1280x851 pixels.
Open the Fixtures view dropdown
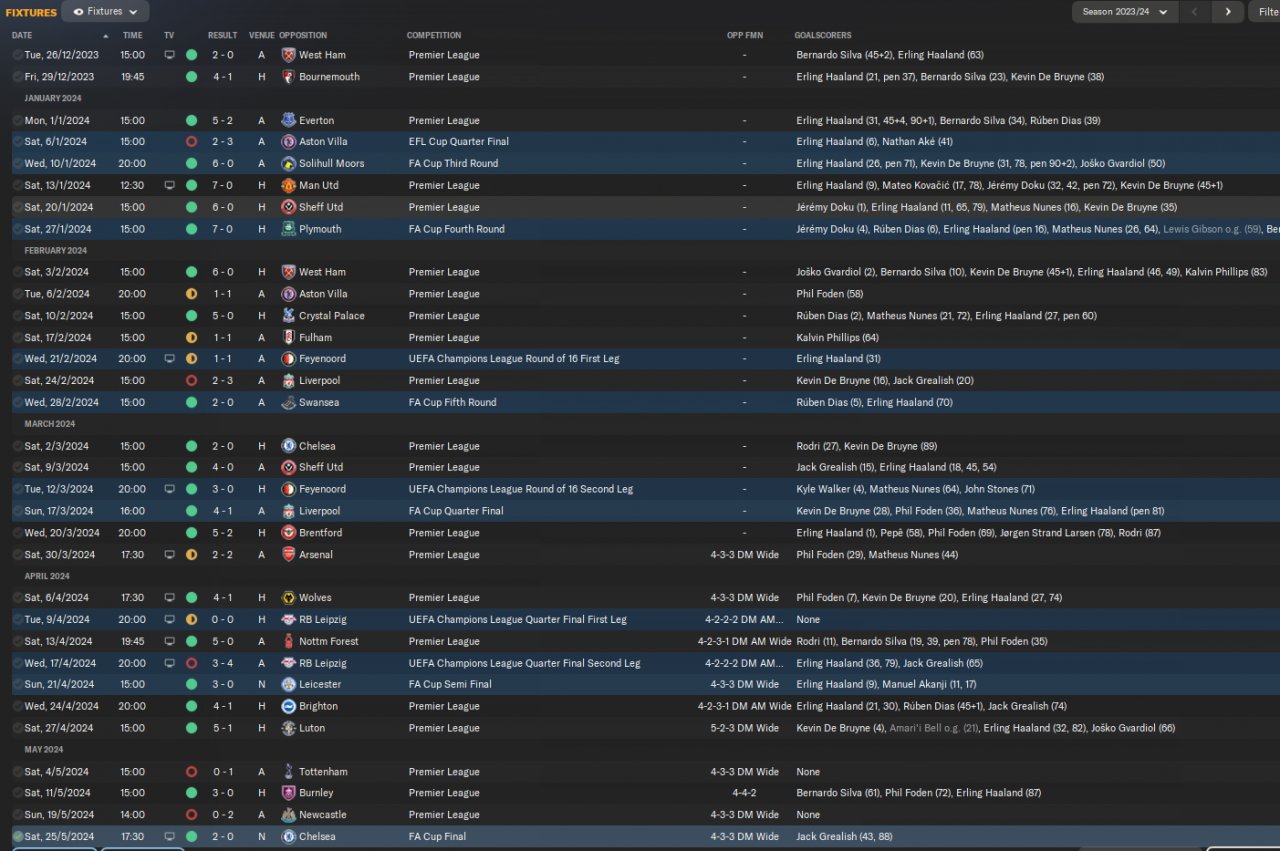click(x=105, y=12)
